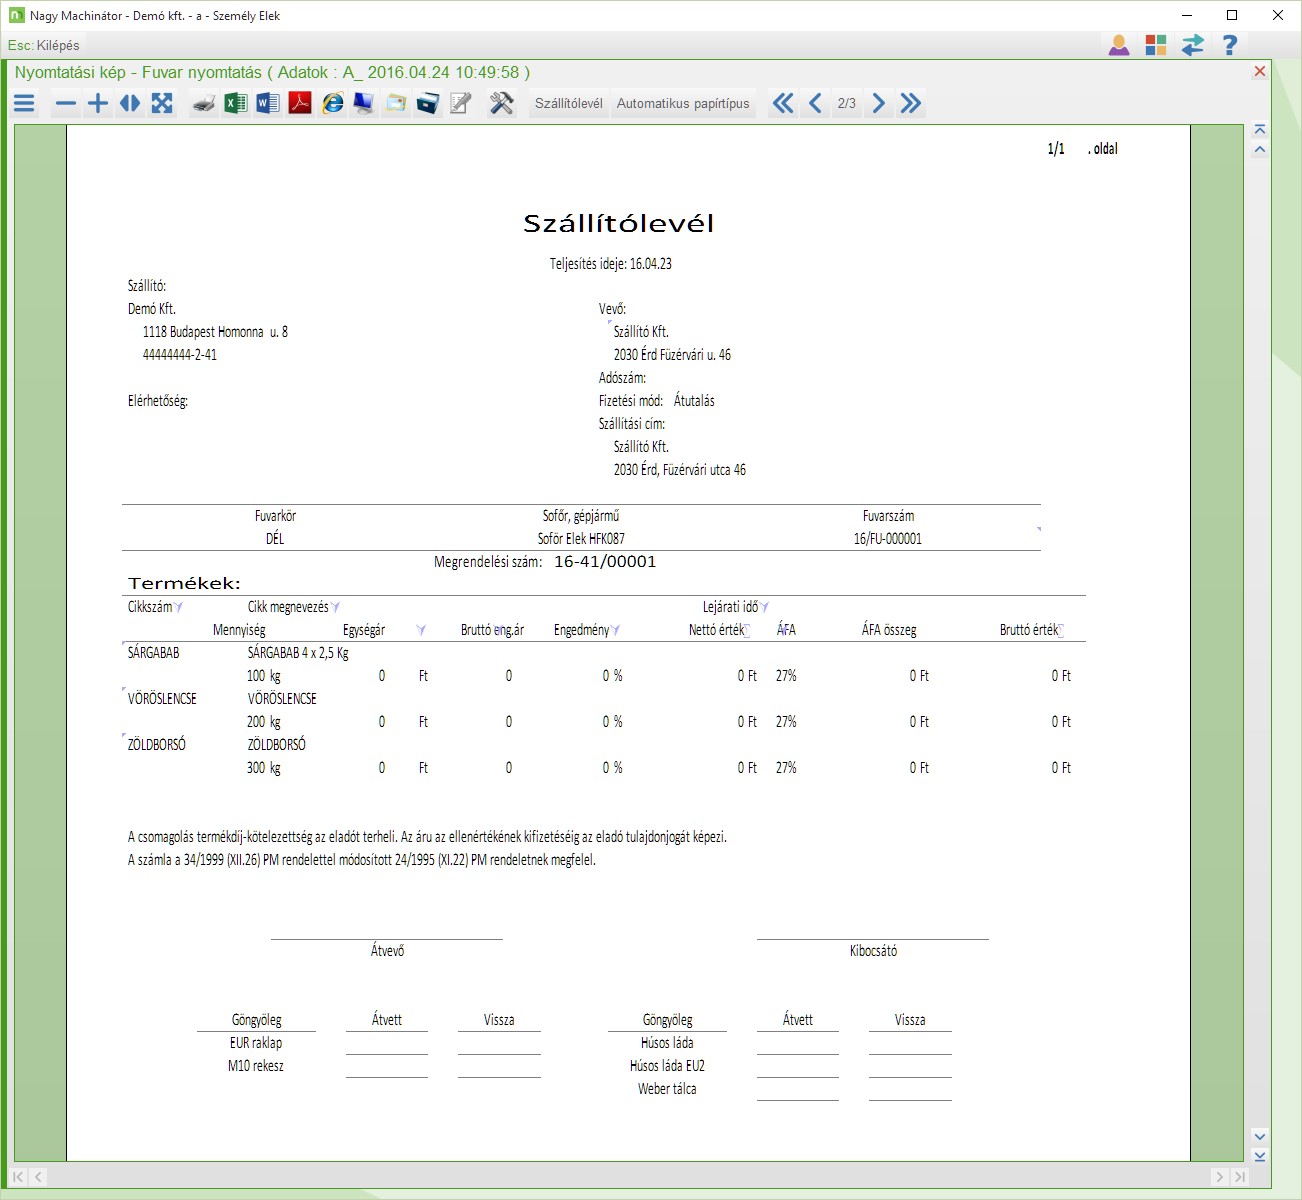Open the preview in Internet Explorer
Image resolution: width=1302 pixels, height=1200 pixels.
332,103
